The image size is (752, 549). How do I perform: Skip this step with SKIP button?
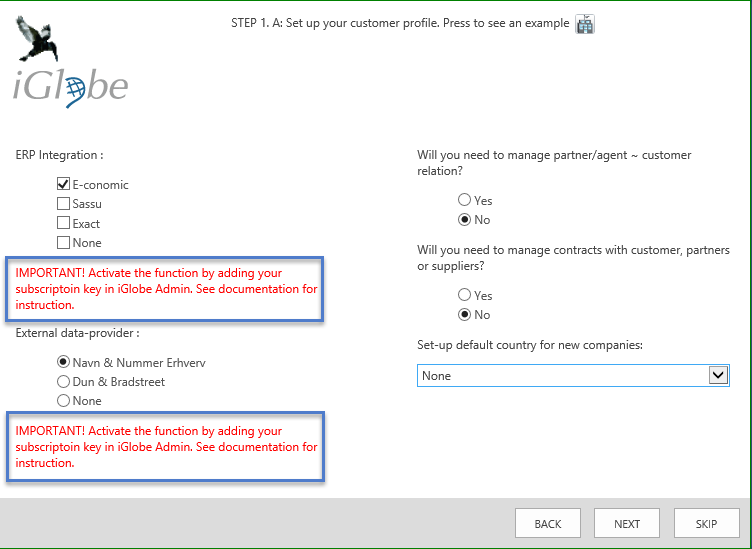706,524
